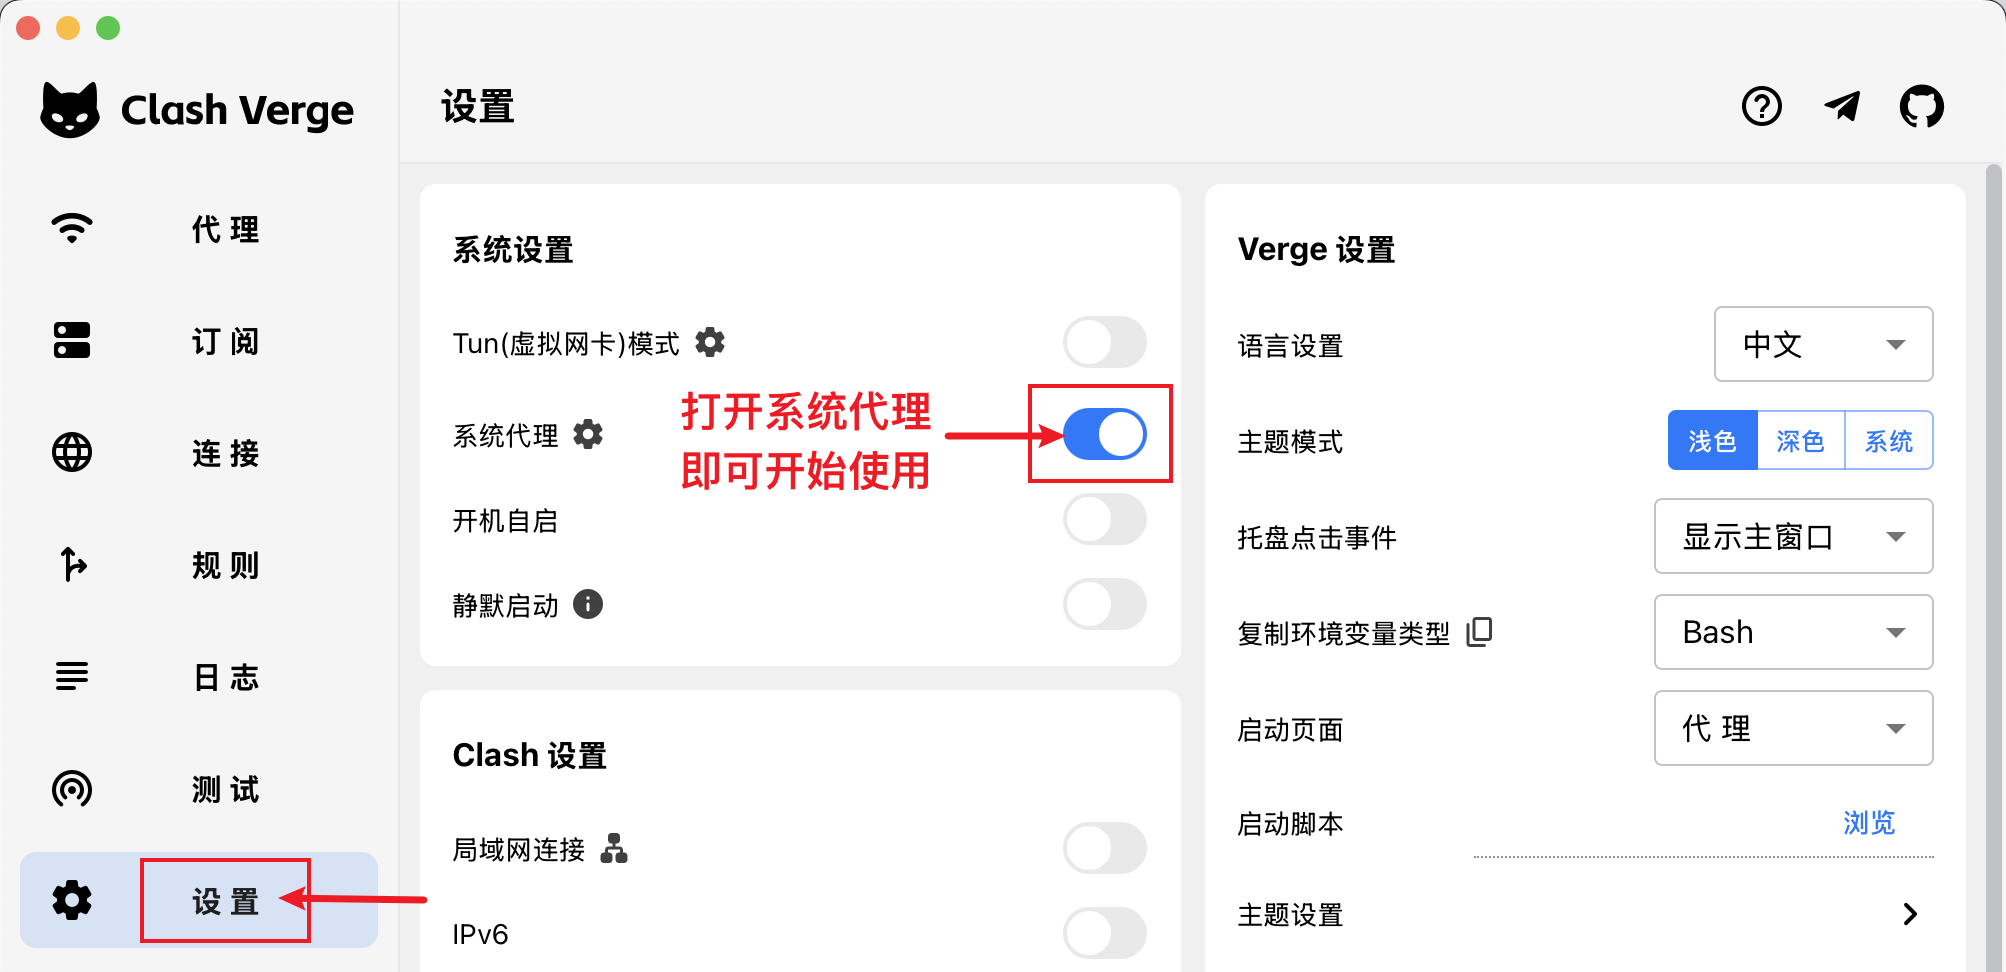Open the 语言设置 dropdown showing 中文

(x=1823, y=344)
